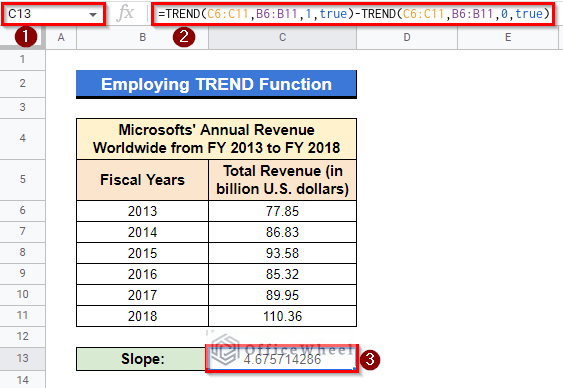
Task: Select the revenue cell 77.85
Action: point(283,211)
